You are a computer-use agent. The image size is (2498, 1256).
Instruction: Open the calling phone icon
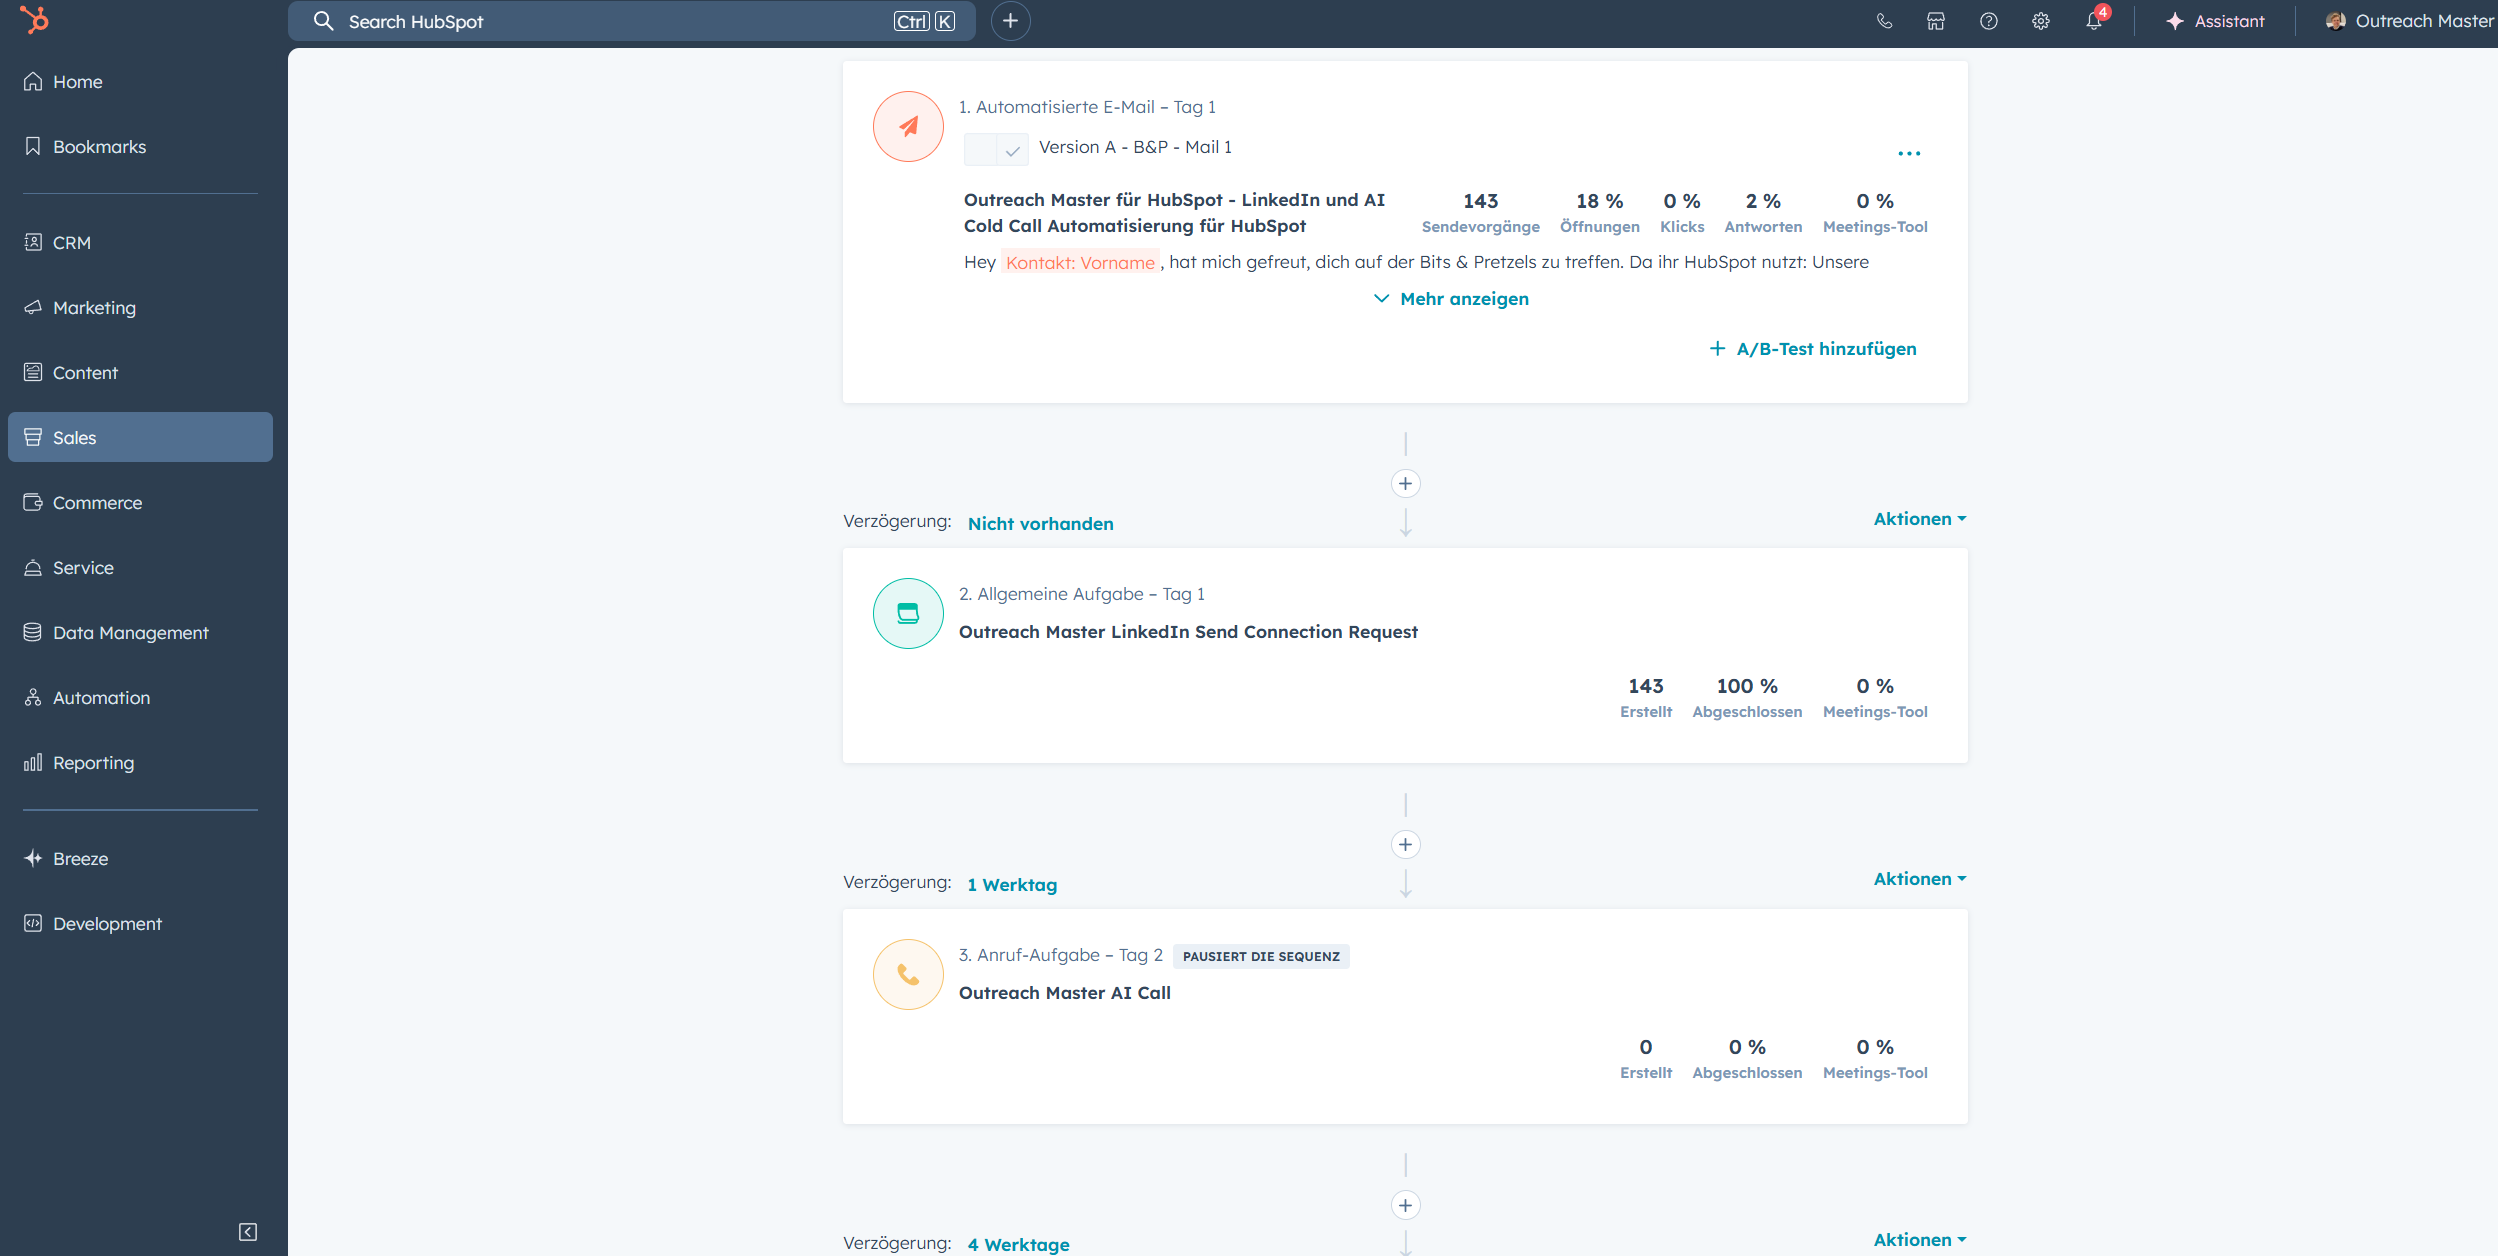point(1884,21)
